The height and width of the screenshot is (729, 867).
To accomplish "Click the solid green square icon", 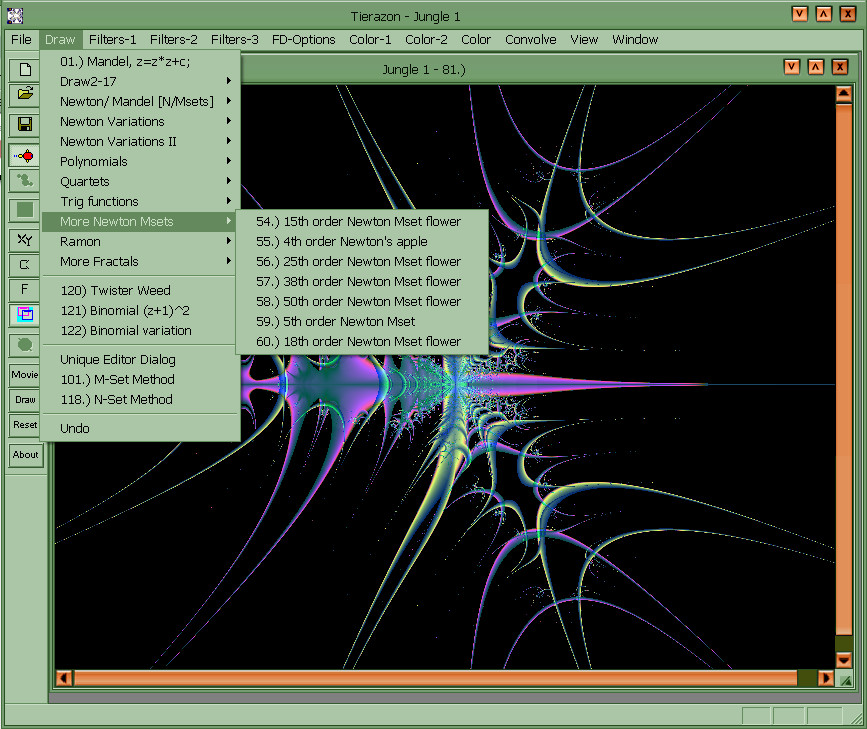I will 25,210.
